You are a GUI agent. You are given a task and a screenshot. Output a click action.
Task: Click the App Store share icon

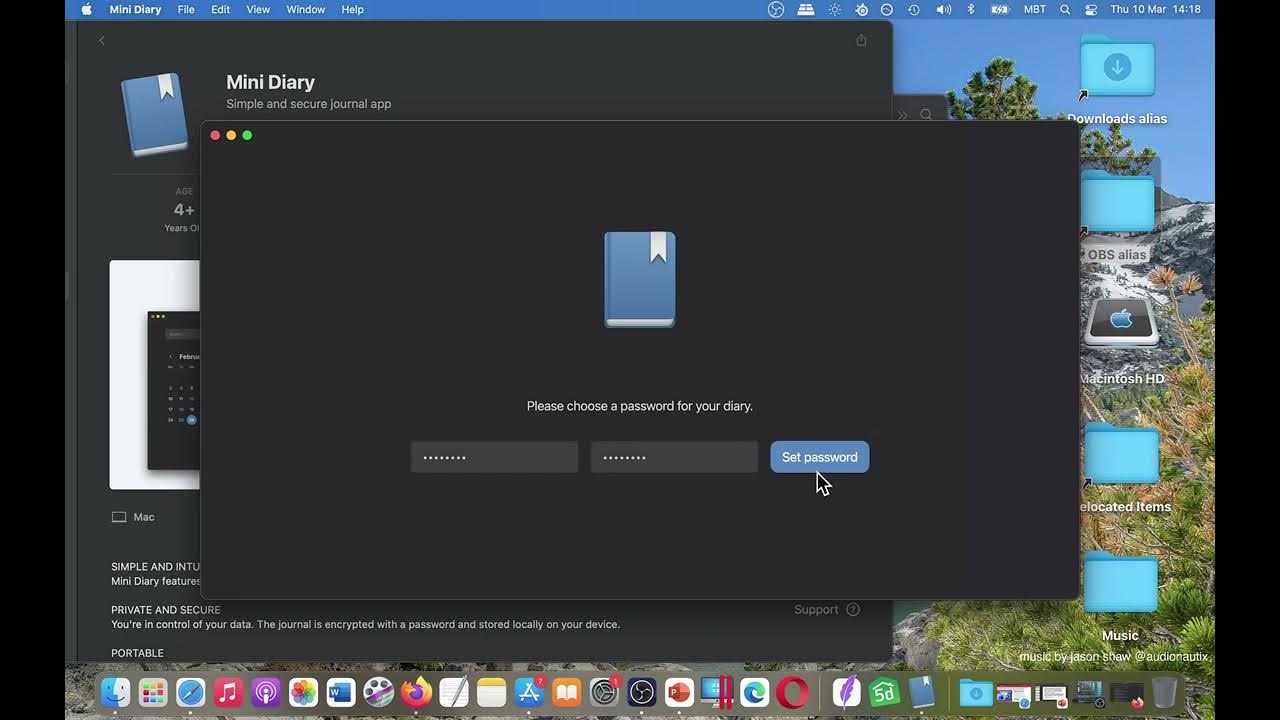click(x=861, y=40)
